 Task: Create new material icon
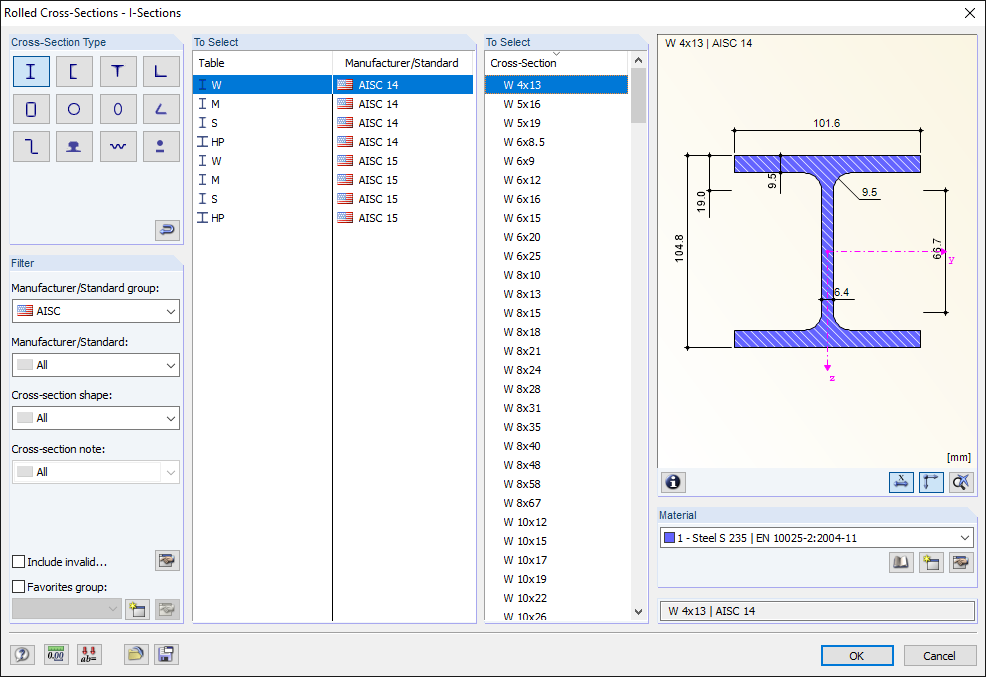pos(931,562)
